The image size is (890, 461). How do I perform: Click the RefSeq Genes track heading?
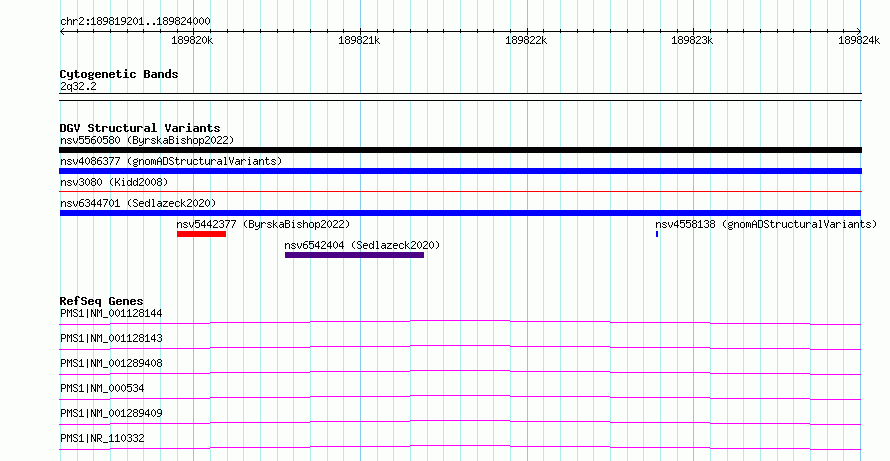pyautogui.click(x=102, y=301)
